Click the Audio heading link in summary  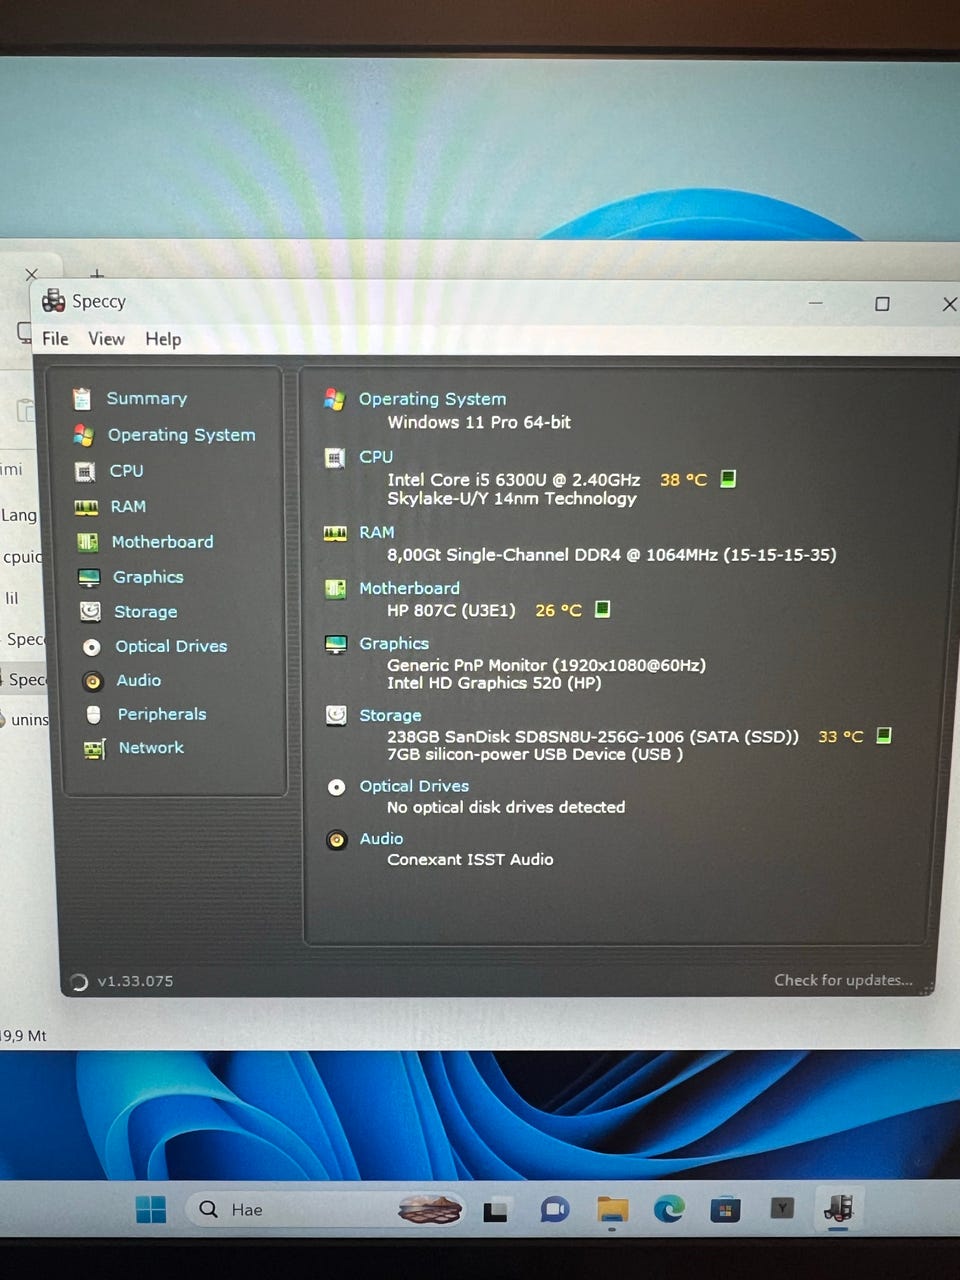(381, 839)
